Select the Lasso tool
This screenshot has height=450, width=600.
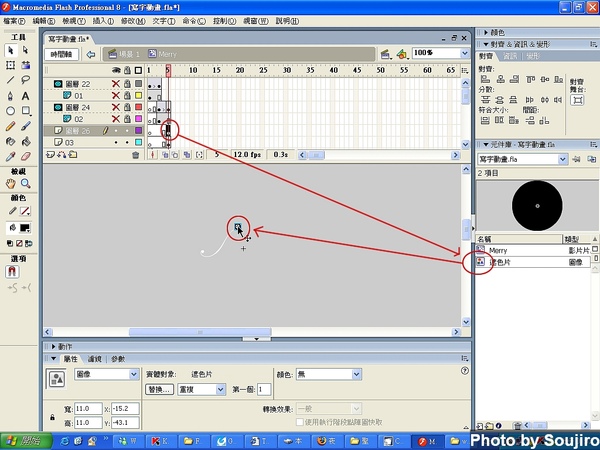point(25,80)
